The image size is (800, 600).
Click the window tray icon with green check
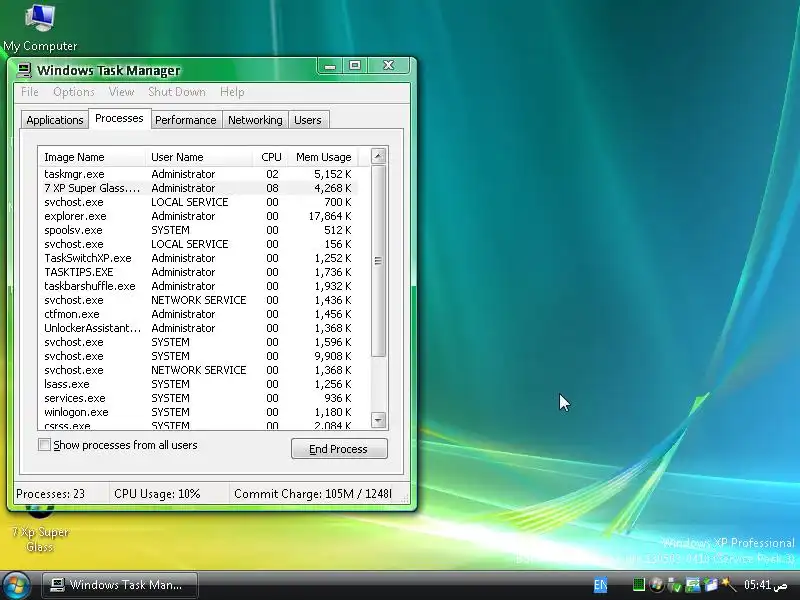pos(711,585)
